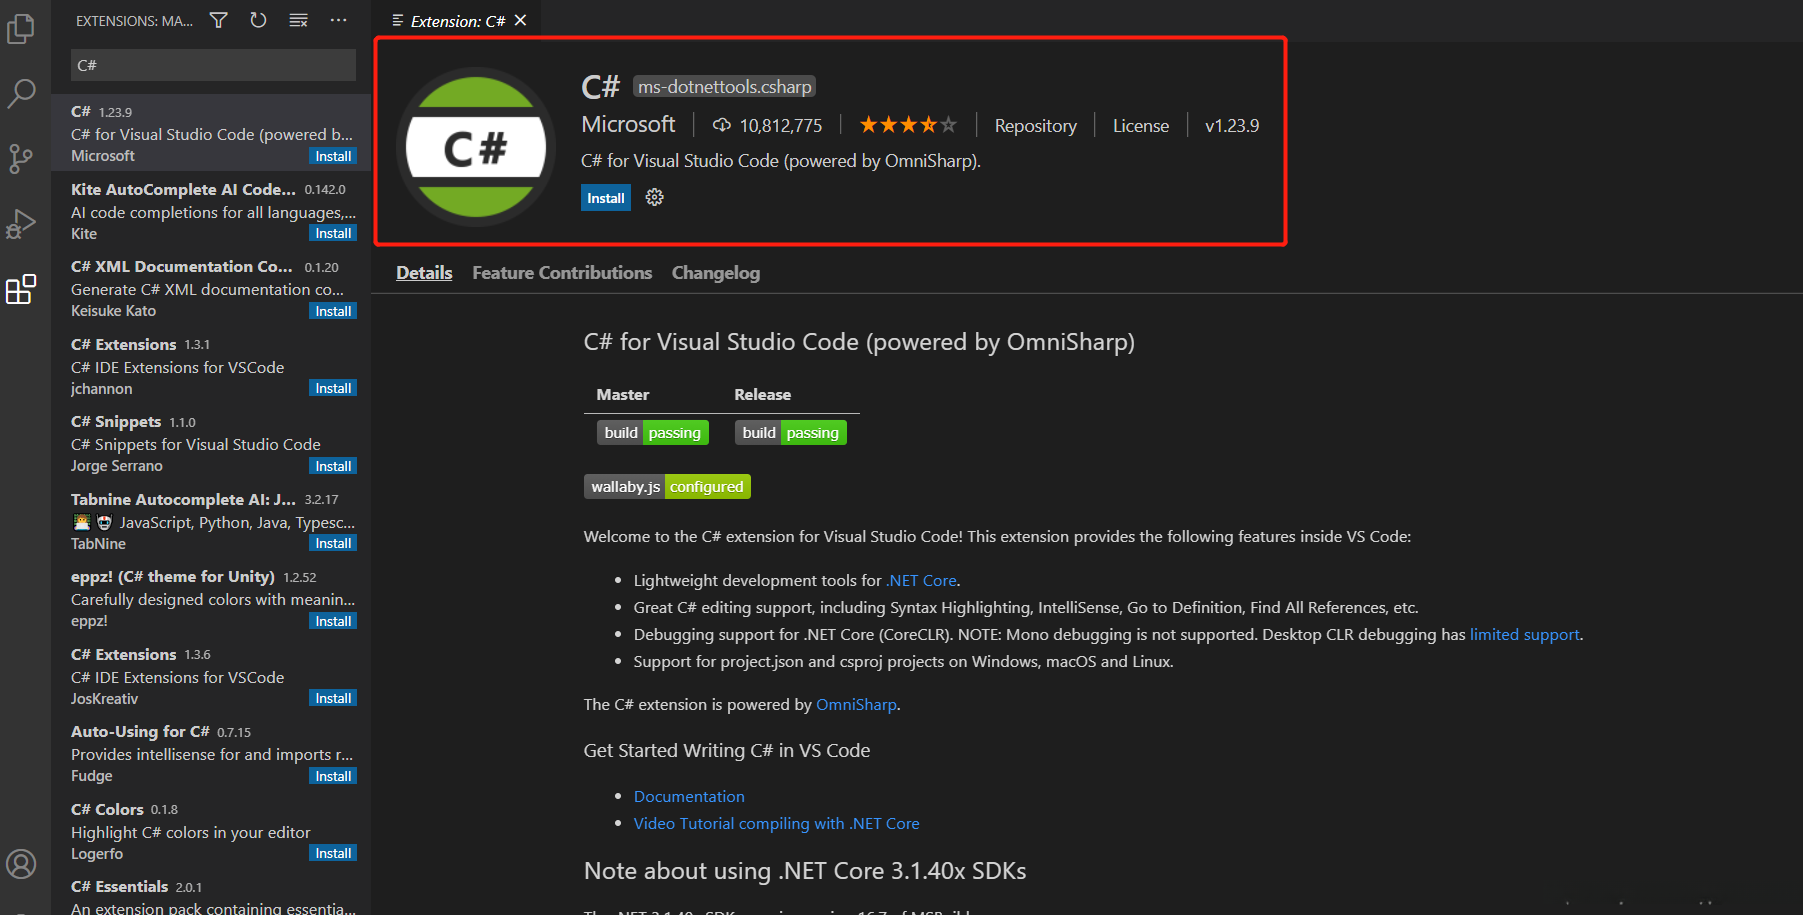Open the .NET Core link
Screen dimensions: 1803x915
pyautogui.click(x=922, y=580)
